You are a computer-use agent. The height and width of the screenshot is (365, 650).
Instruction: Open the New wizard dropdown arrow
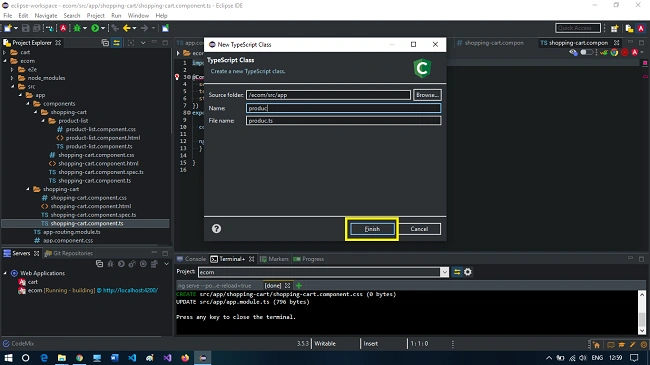click(x=16, y=28)
